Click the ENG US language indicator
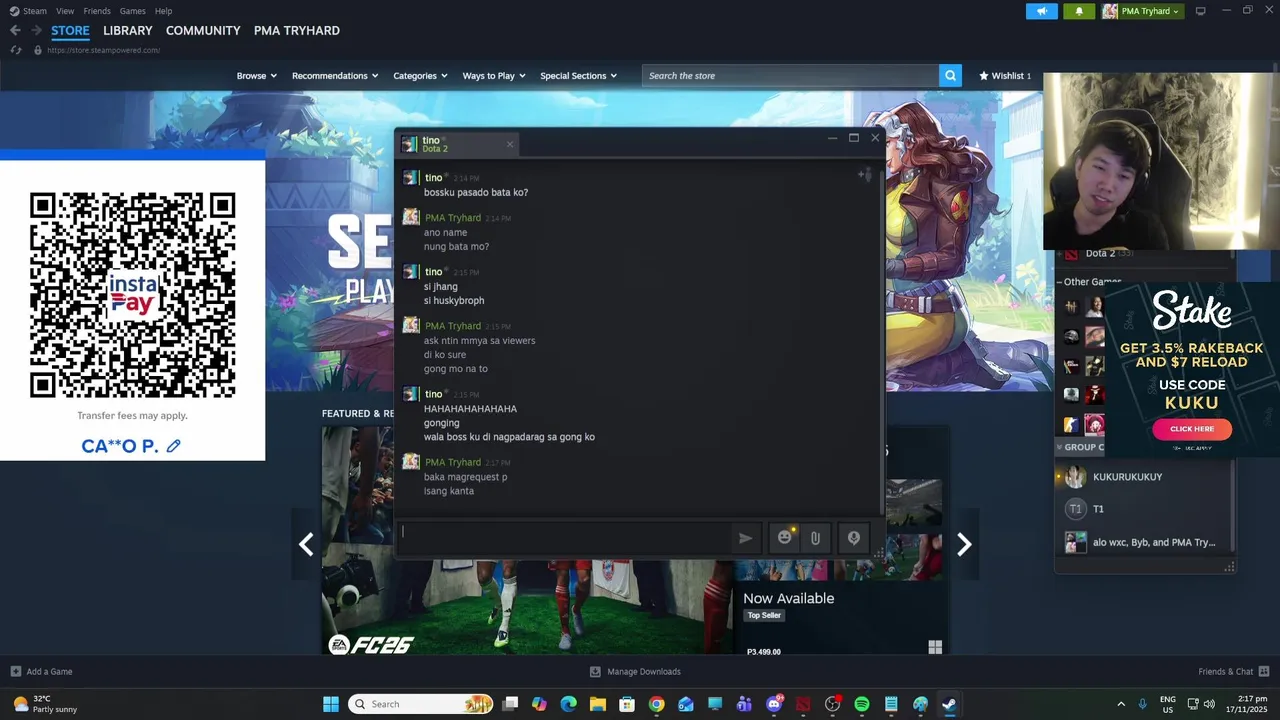1280x720 pixels. point(1168,704)
